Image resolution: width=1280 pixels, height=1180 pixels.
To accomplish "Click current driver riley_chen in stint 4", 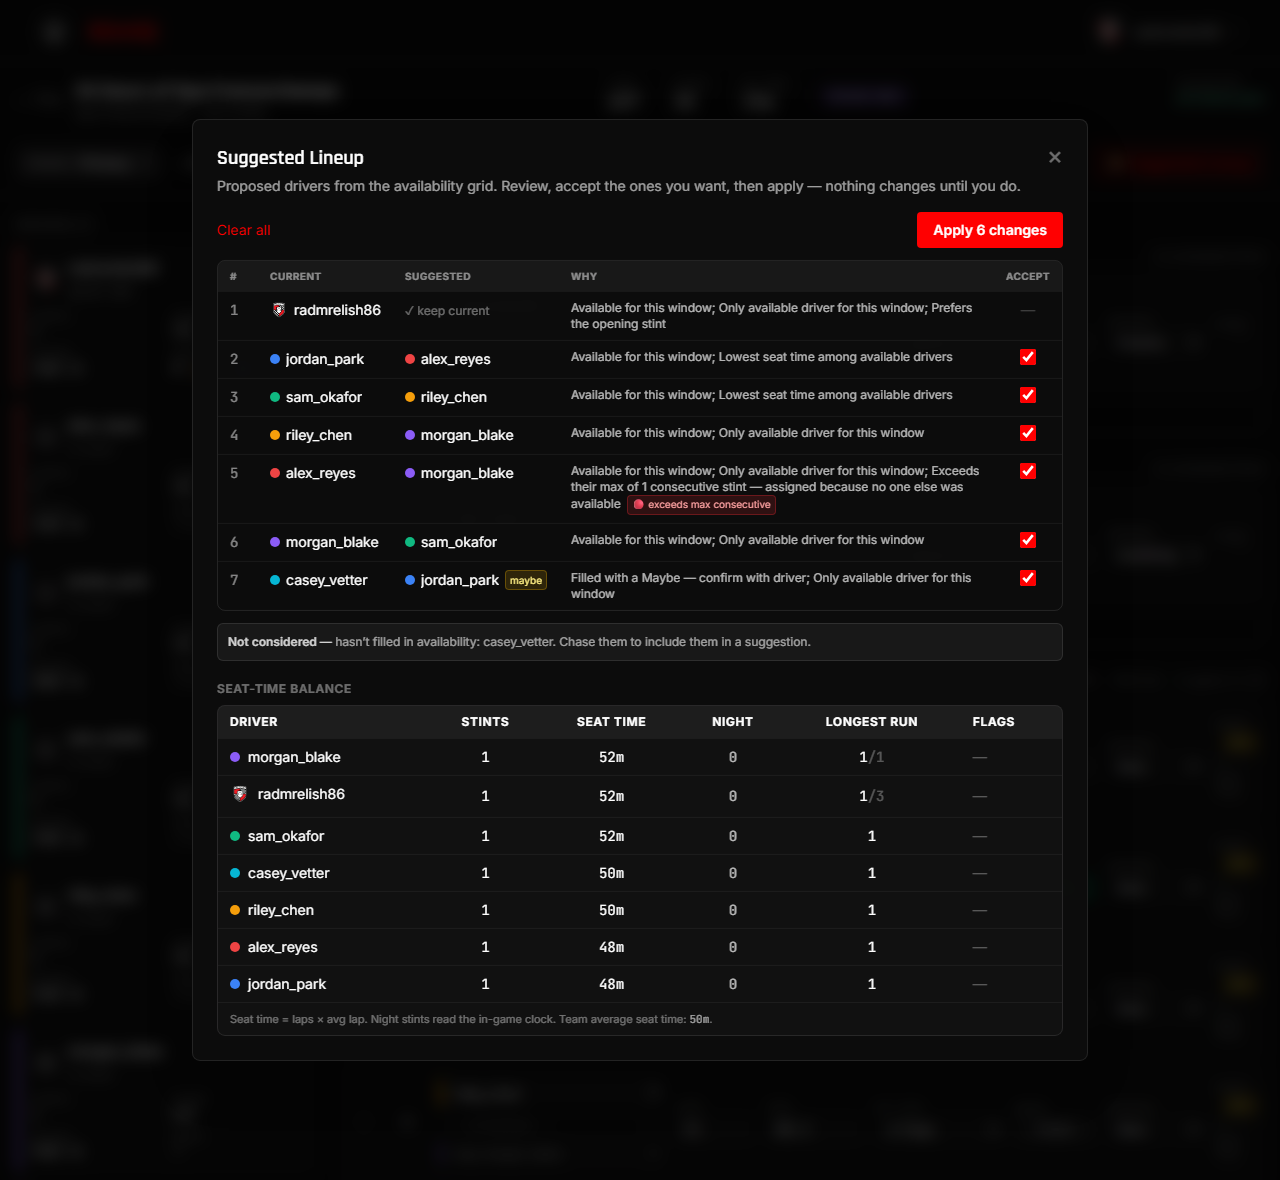I will (x=311, y=435).
